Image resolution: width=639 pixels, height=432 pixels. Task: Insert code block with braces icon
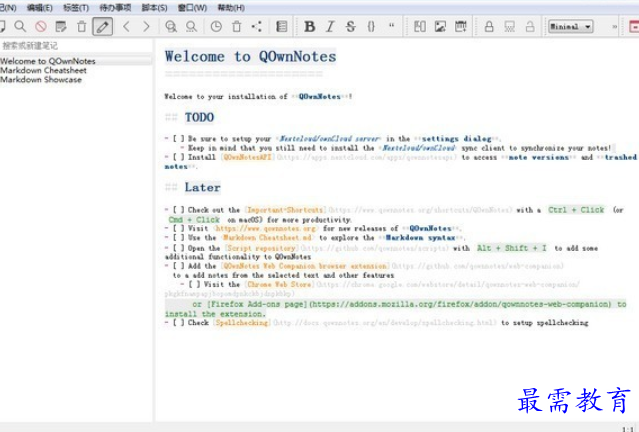(x=371, y=26)
